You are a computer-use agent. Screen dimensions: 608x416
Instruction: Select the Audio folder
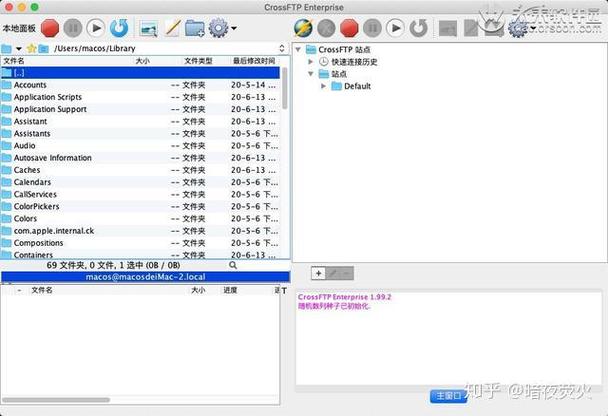pos(140,145)
